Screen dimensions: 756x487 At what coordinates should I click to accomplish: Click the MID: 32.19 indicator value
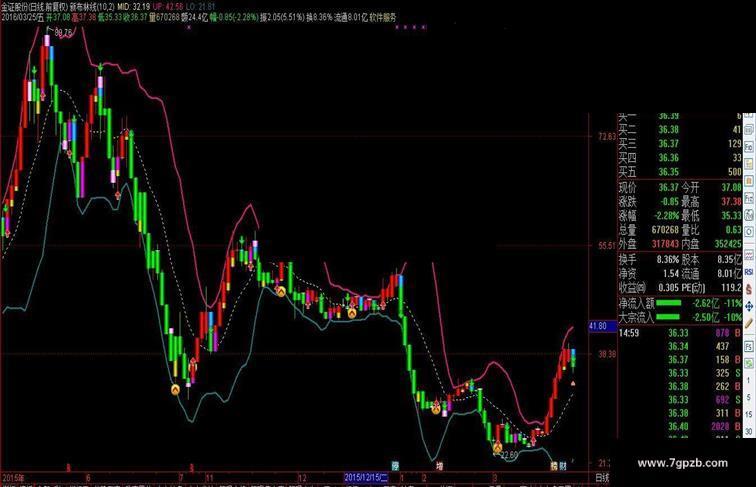134,7
